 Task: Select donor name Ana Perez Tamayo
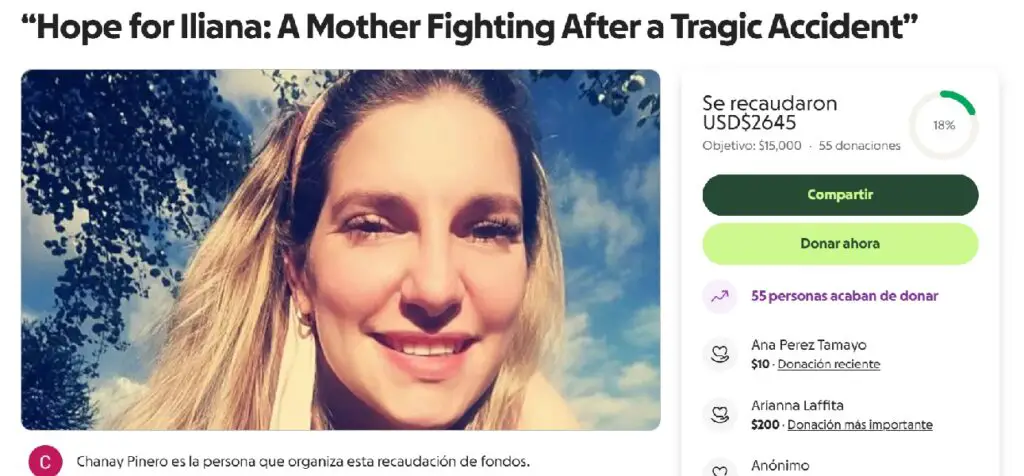point(808,345)
